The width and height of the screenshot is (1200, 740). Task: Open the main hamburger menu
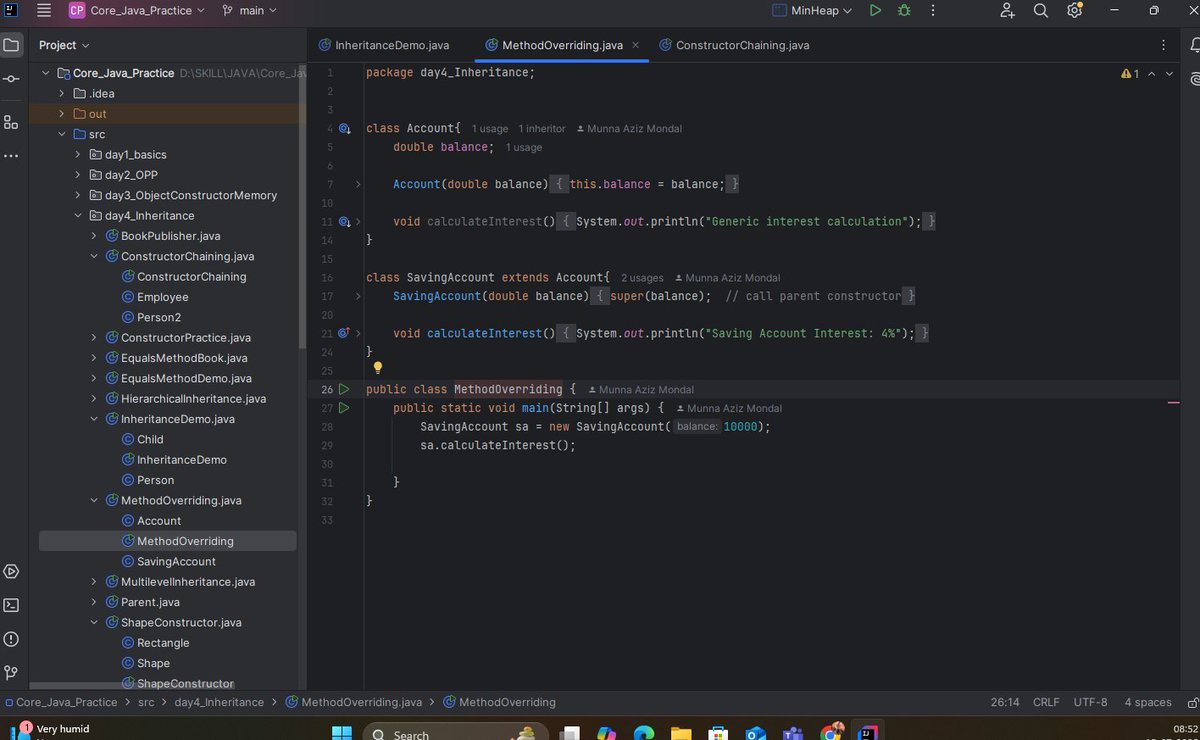point(44,10)
